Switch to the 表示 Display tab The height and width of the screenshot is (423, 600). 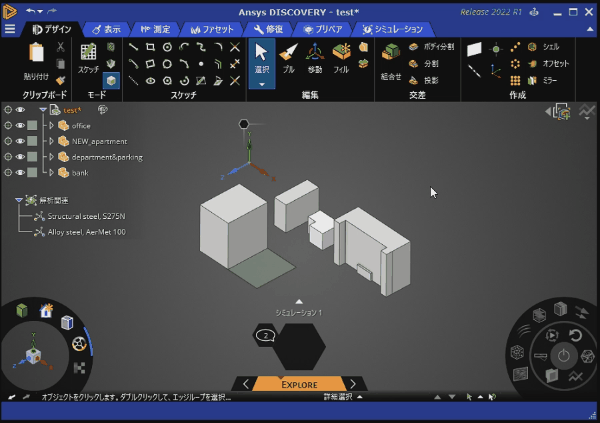(x=106, y=29)
